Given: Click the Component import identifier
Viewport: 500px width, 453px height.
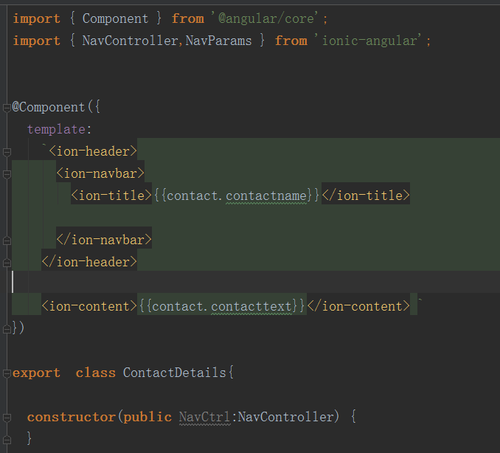Looking at the screenshot, I should [x=115, y=19].
